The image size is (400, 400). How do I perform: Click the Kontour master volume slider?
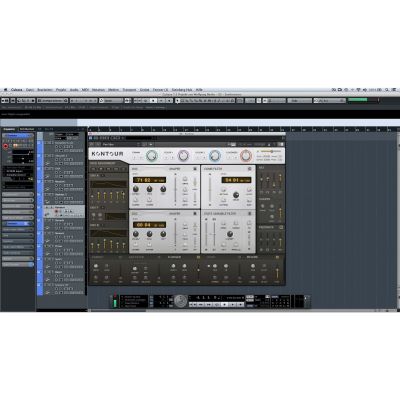[x=271, y=152]
